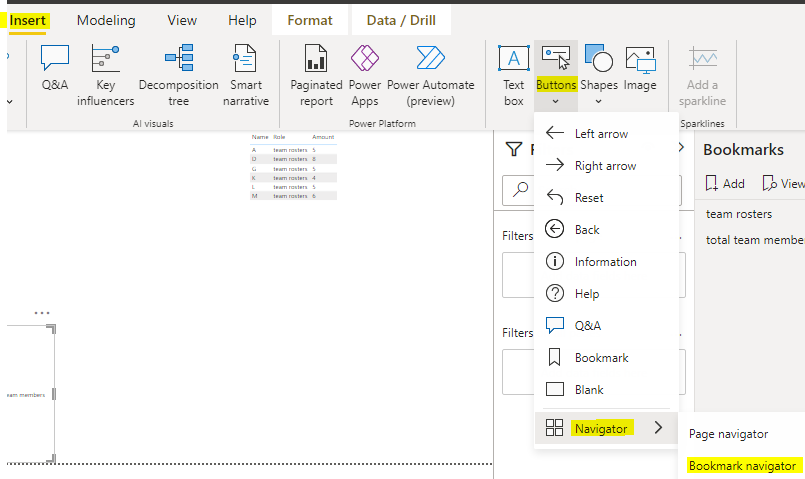
Task: Select the Blank button option
Action: click(606, 389)
